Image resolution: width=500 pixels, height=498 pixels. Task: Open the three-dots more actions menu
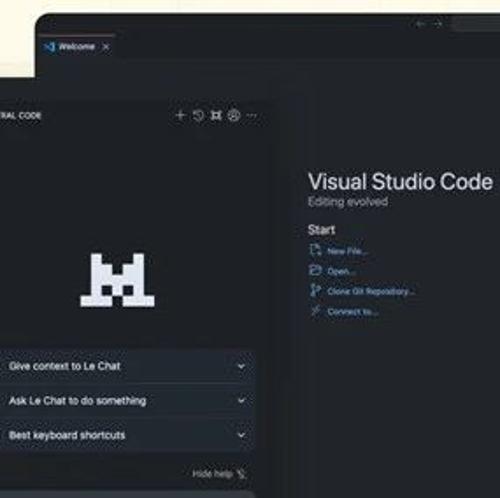tap(252, 115)
